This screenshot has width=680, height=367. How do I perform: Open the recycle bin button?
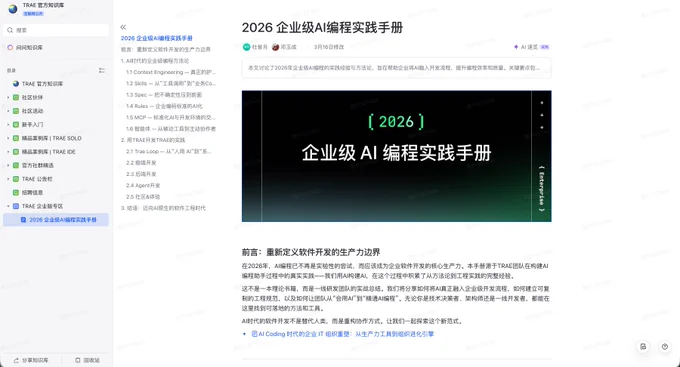click(x=87, y=360)
